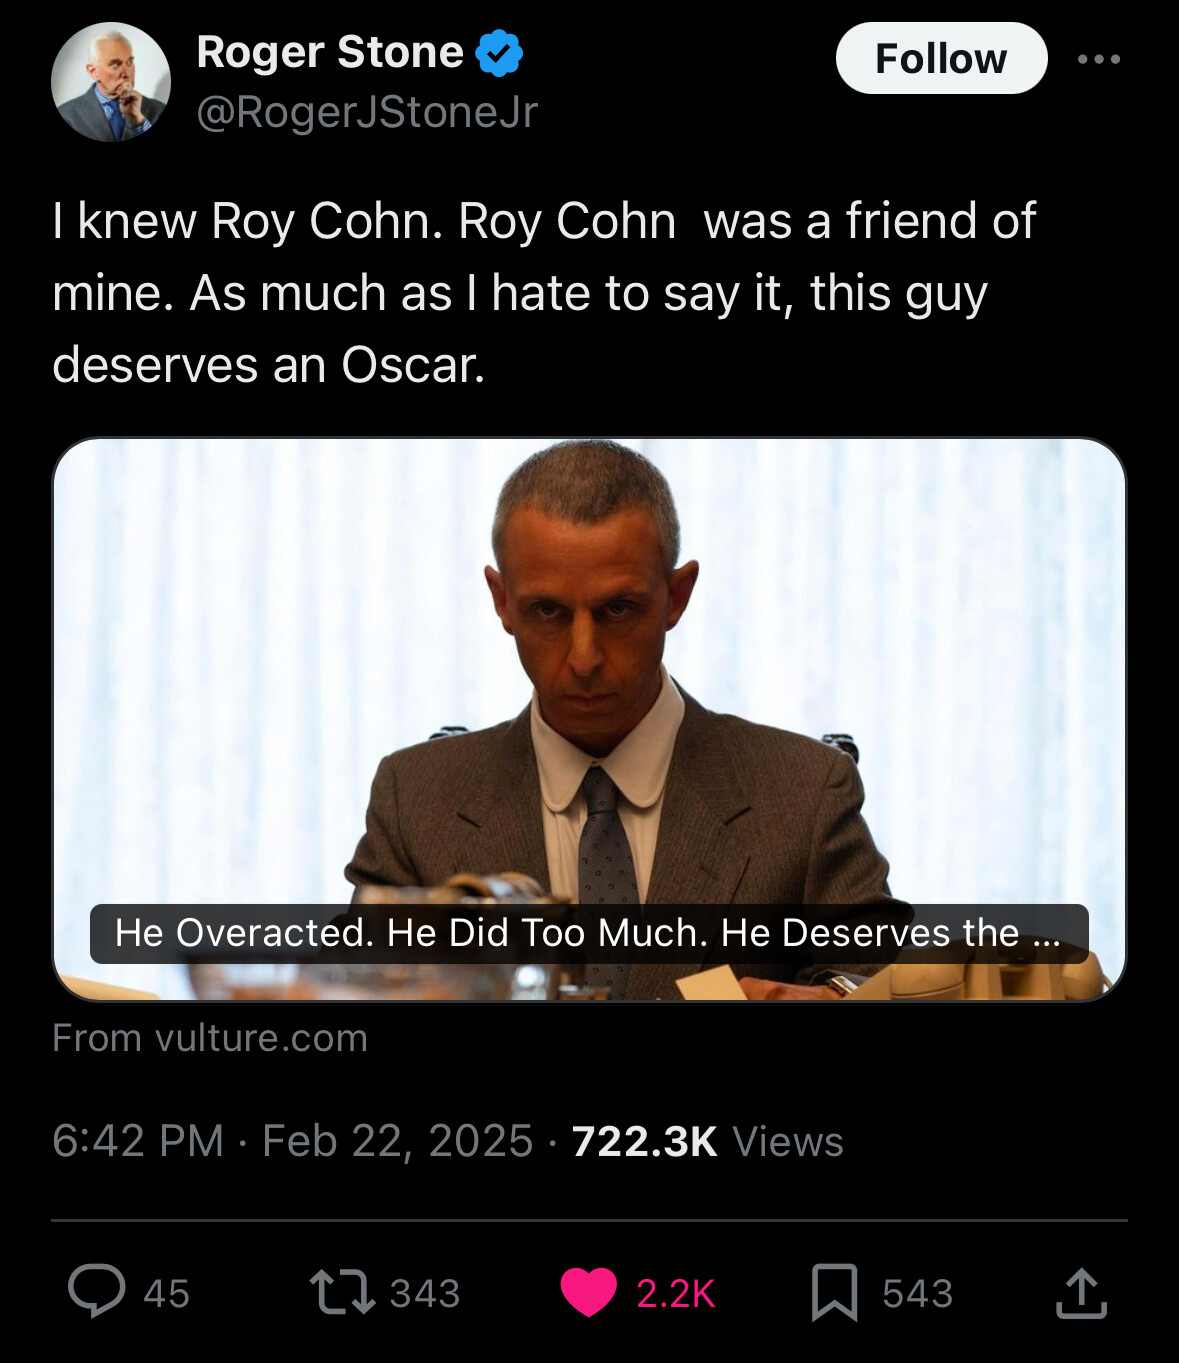This screenshot has height=1363, width=1179.
Task: Open the three-dot more options menu
Action: [1099, 59]
